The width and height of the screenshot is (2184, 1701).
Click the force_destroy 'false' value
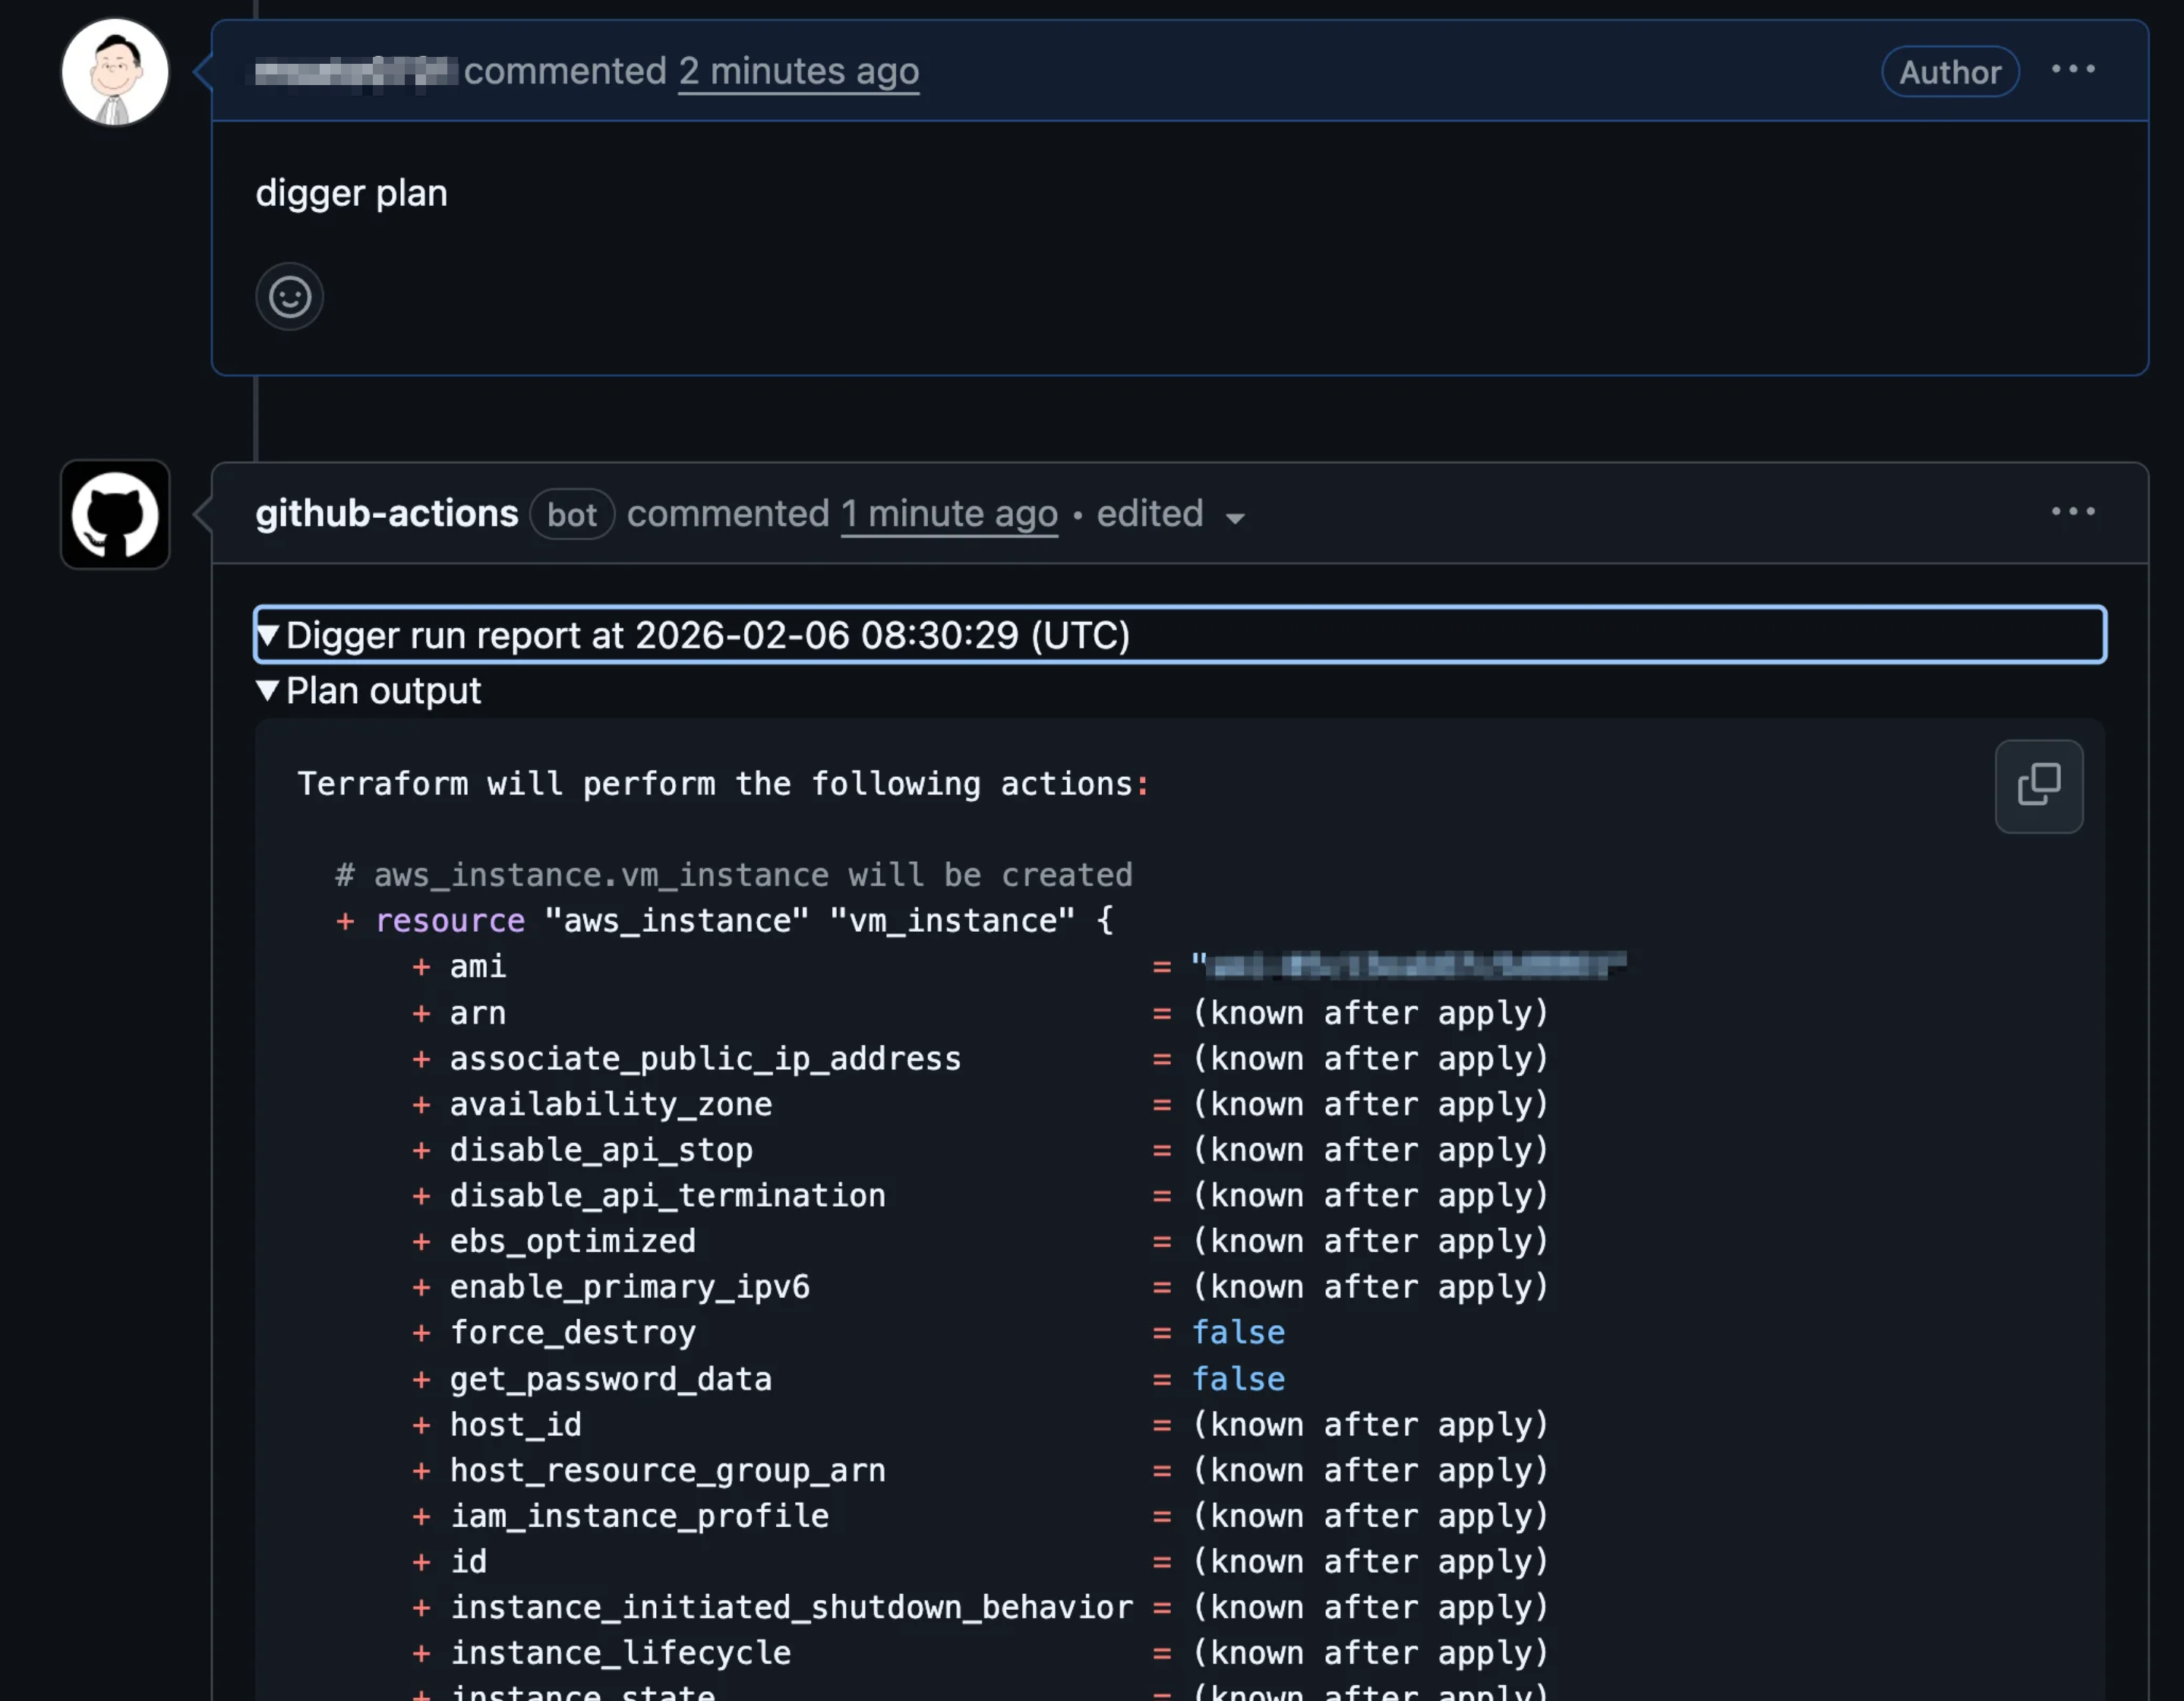coord(1238,1333)
